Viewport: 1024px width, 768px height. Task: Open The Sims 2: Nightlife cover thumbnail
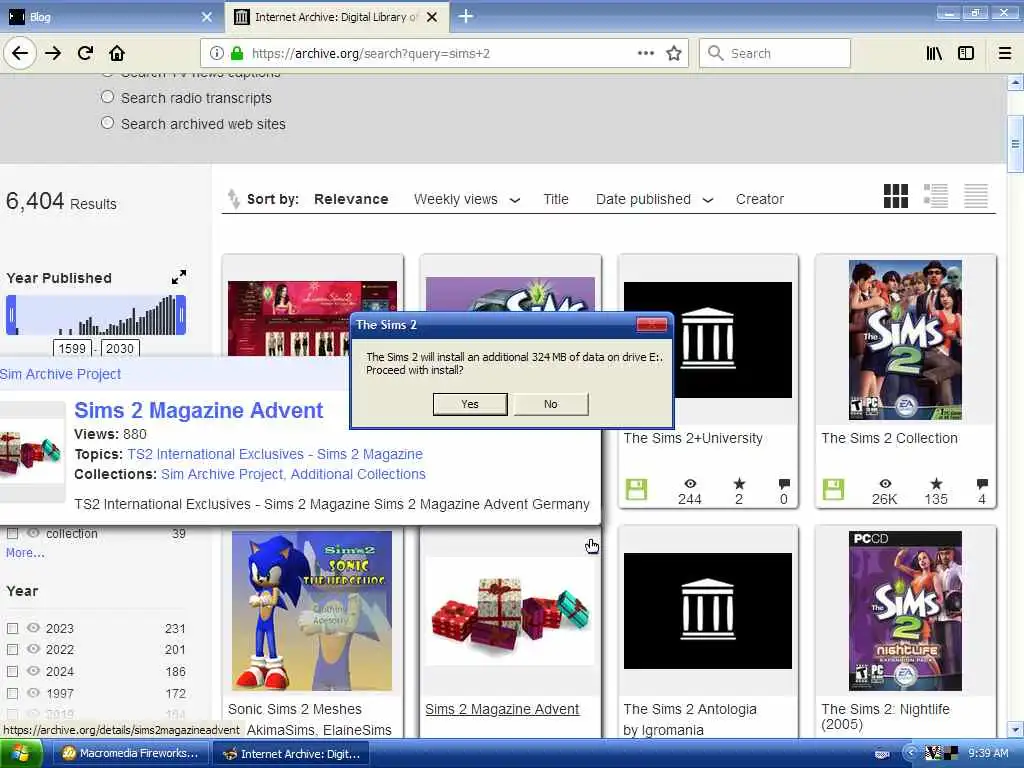pos(905,611)
